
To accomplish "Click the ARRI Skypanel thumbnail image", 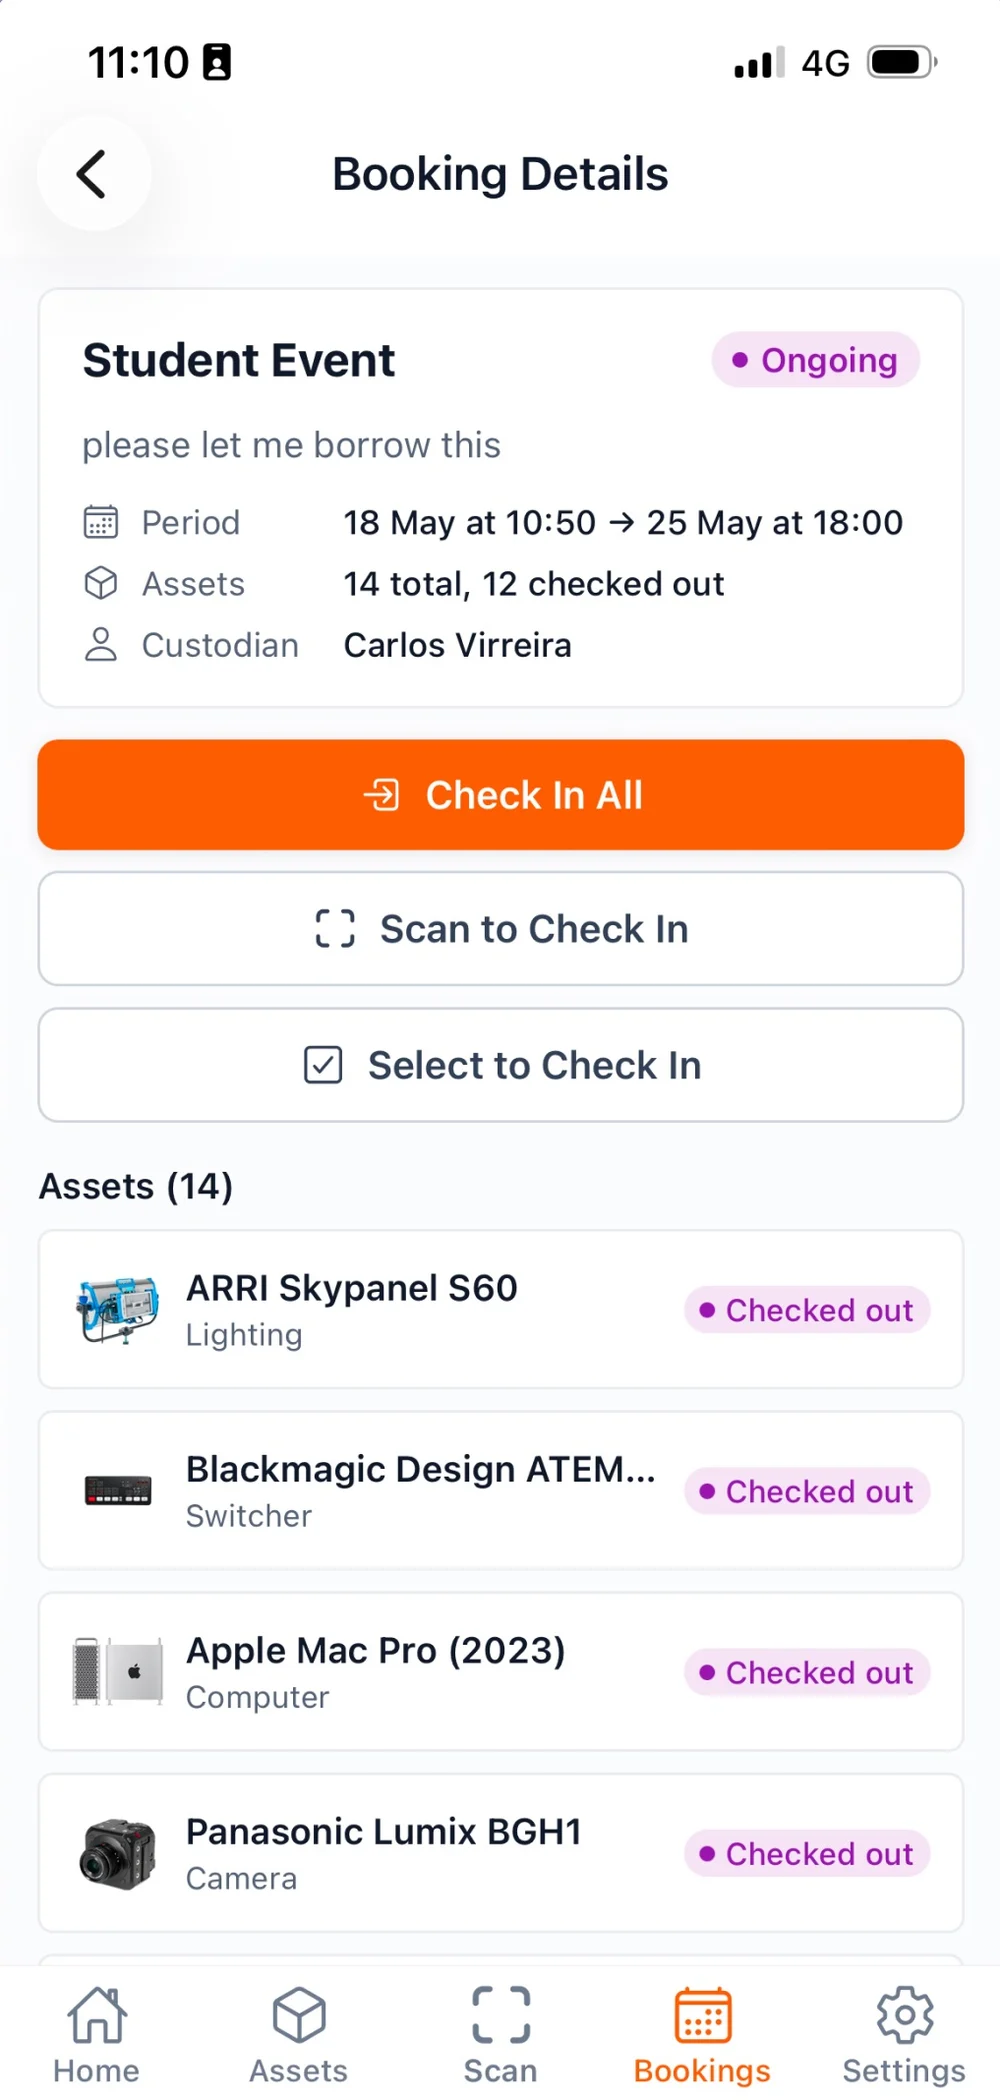I will (118, 1310).
